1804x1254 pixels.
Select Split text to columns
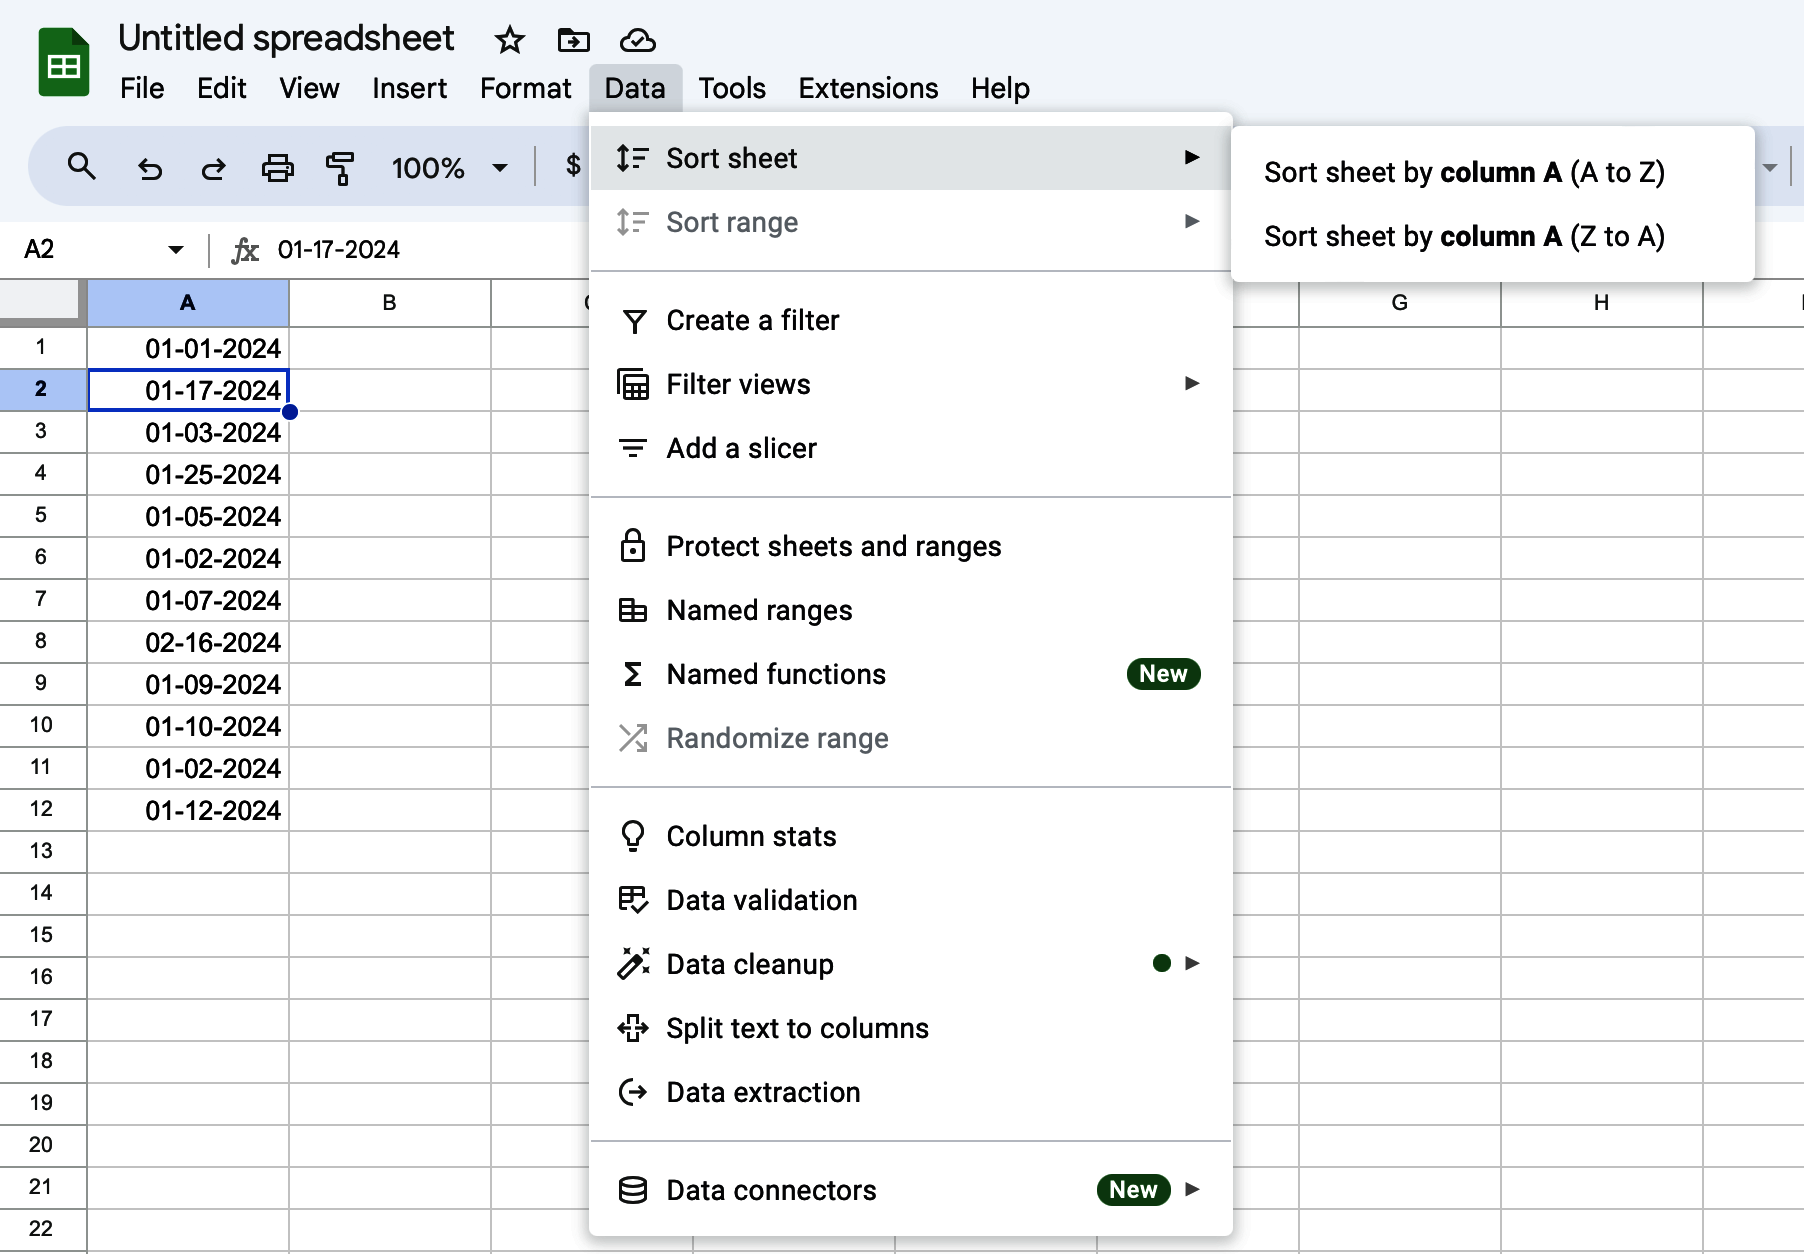[911, 1028]
